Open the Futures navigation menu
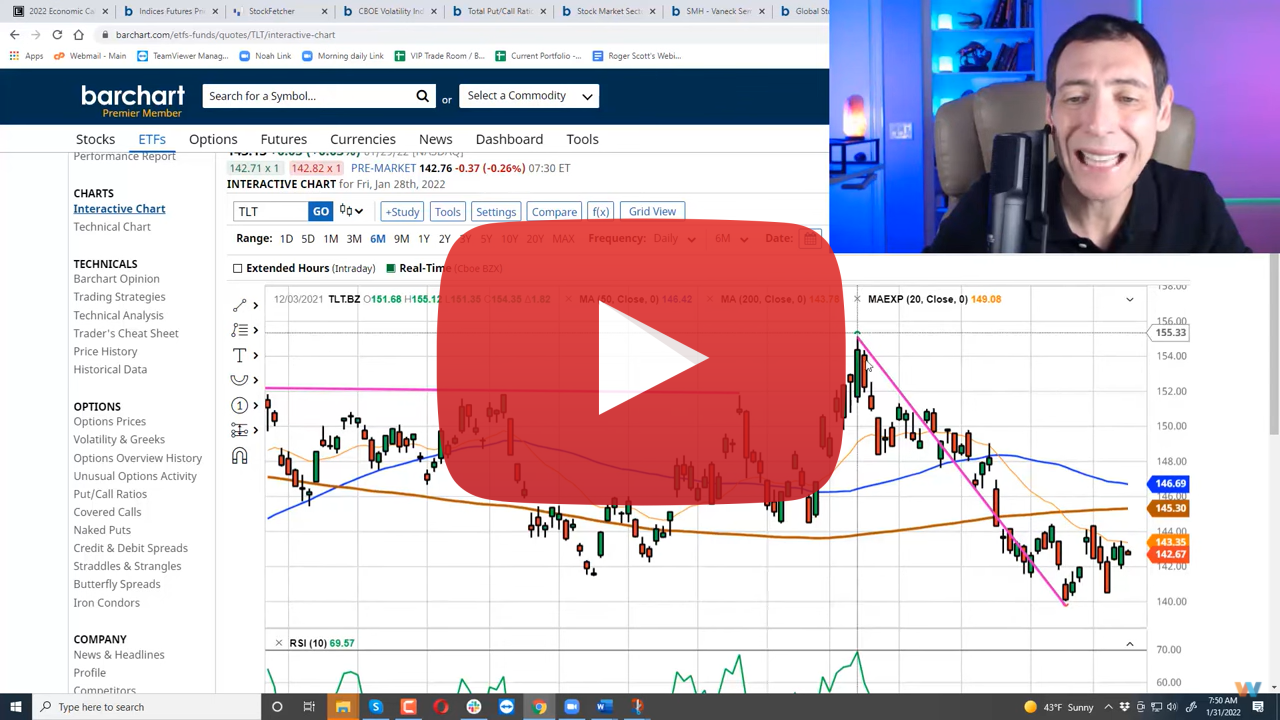The height and width of the screenshot is (720, 1280). tap(284, 139)
